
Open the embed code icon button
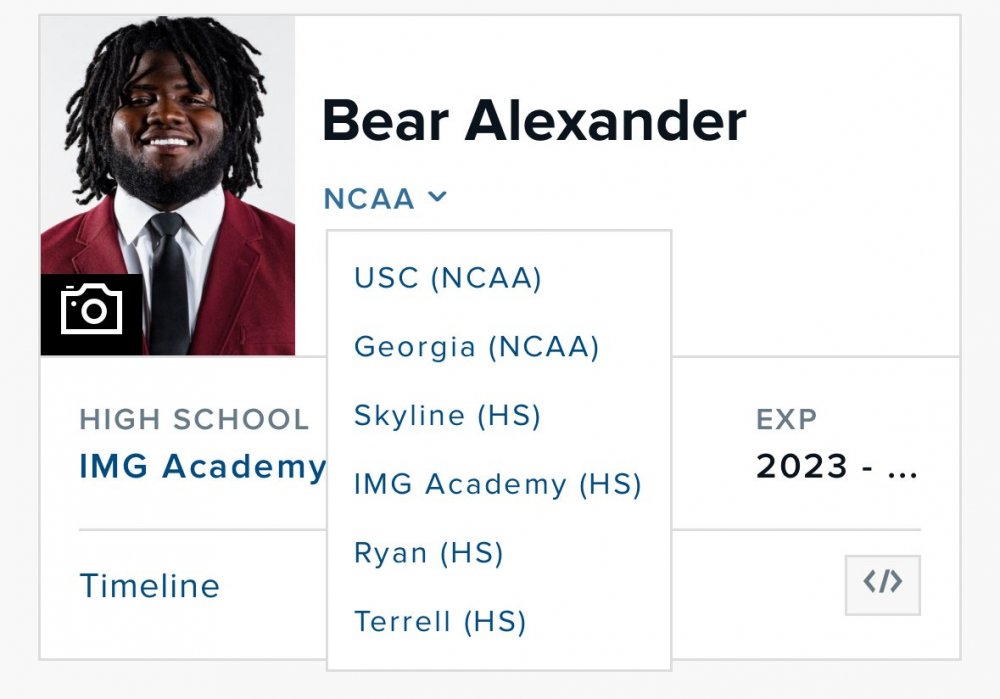pos(882,584)
